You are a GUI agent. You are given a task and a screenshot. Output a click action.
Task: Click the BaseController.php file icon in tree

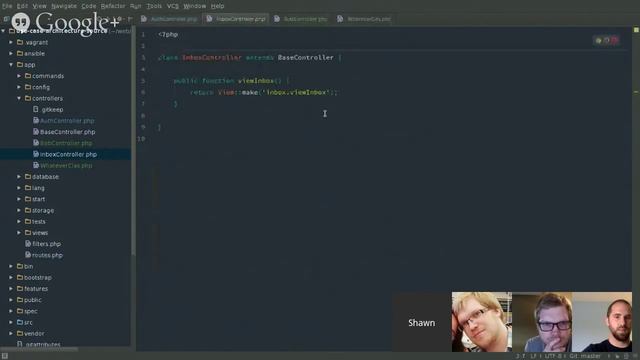coord(36,131)
